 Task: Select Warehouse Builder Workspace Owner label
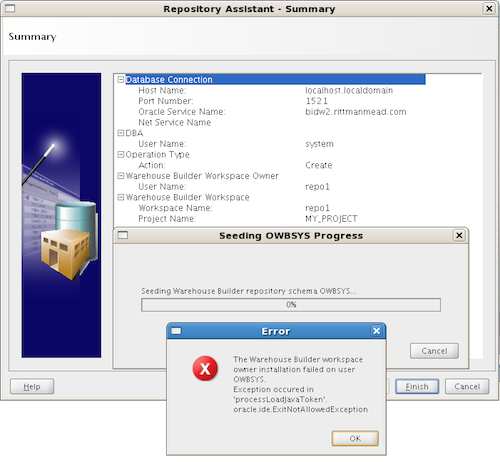(202, 176)
